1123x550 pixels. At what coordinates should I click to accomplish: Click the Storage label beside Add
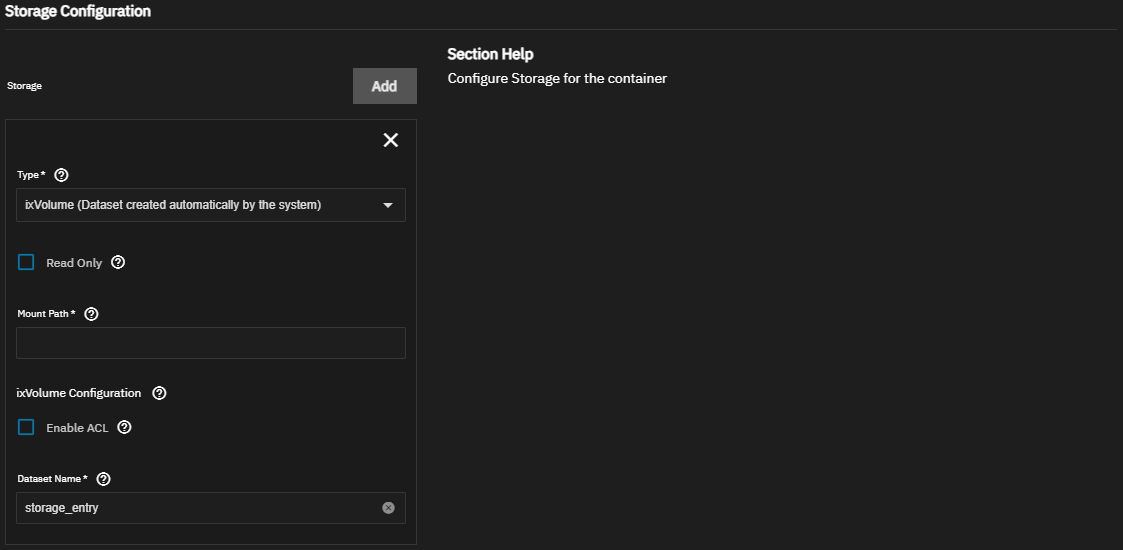[25, 86]
